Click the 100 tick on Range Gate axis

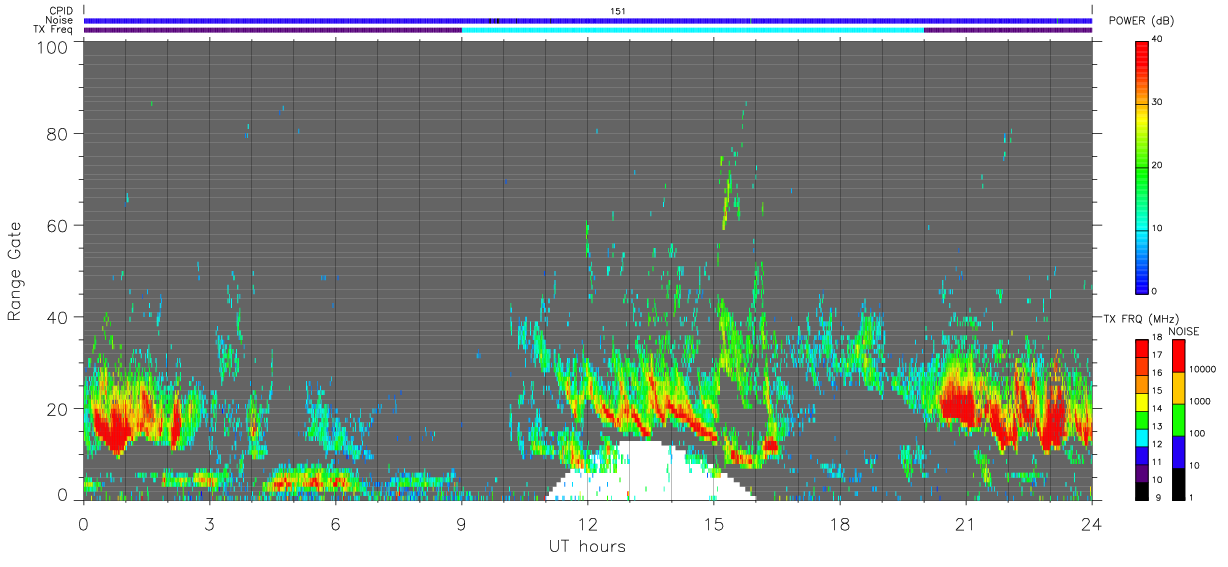(x=51, y=46)
